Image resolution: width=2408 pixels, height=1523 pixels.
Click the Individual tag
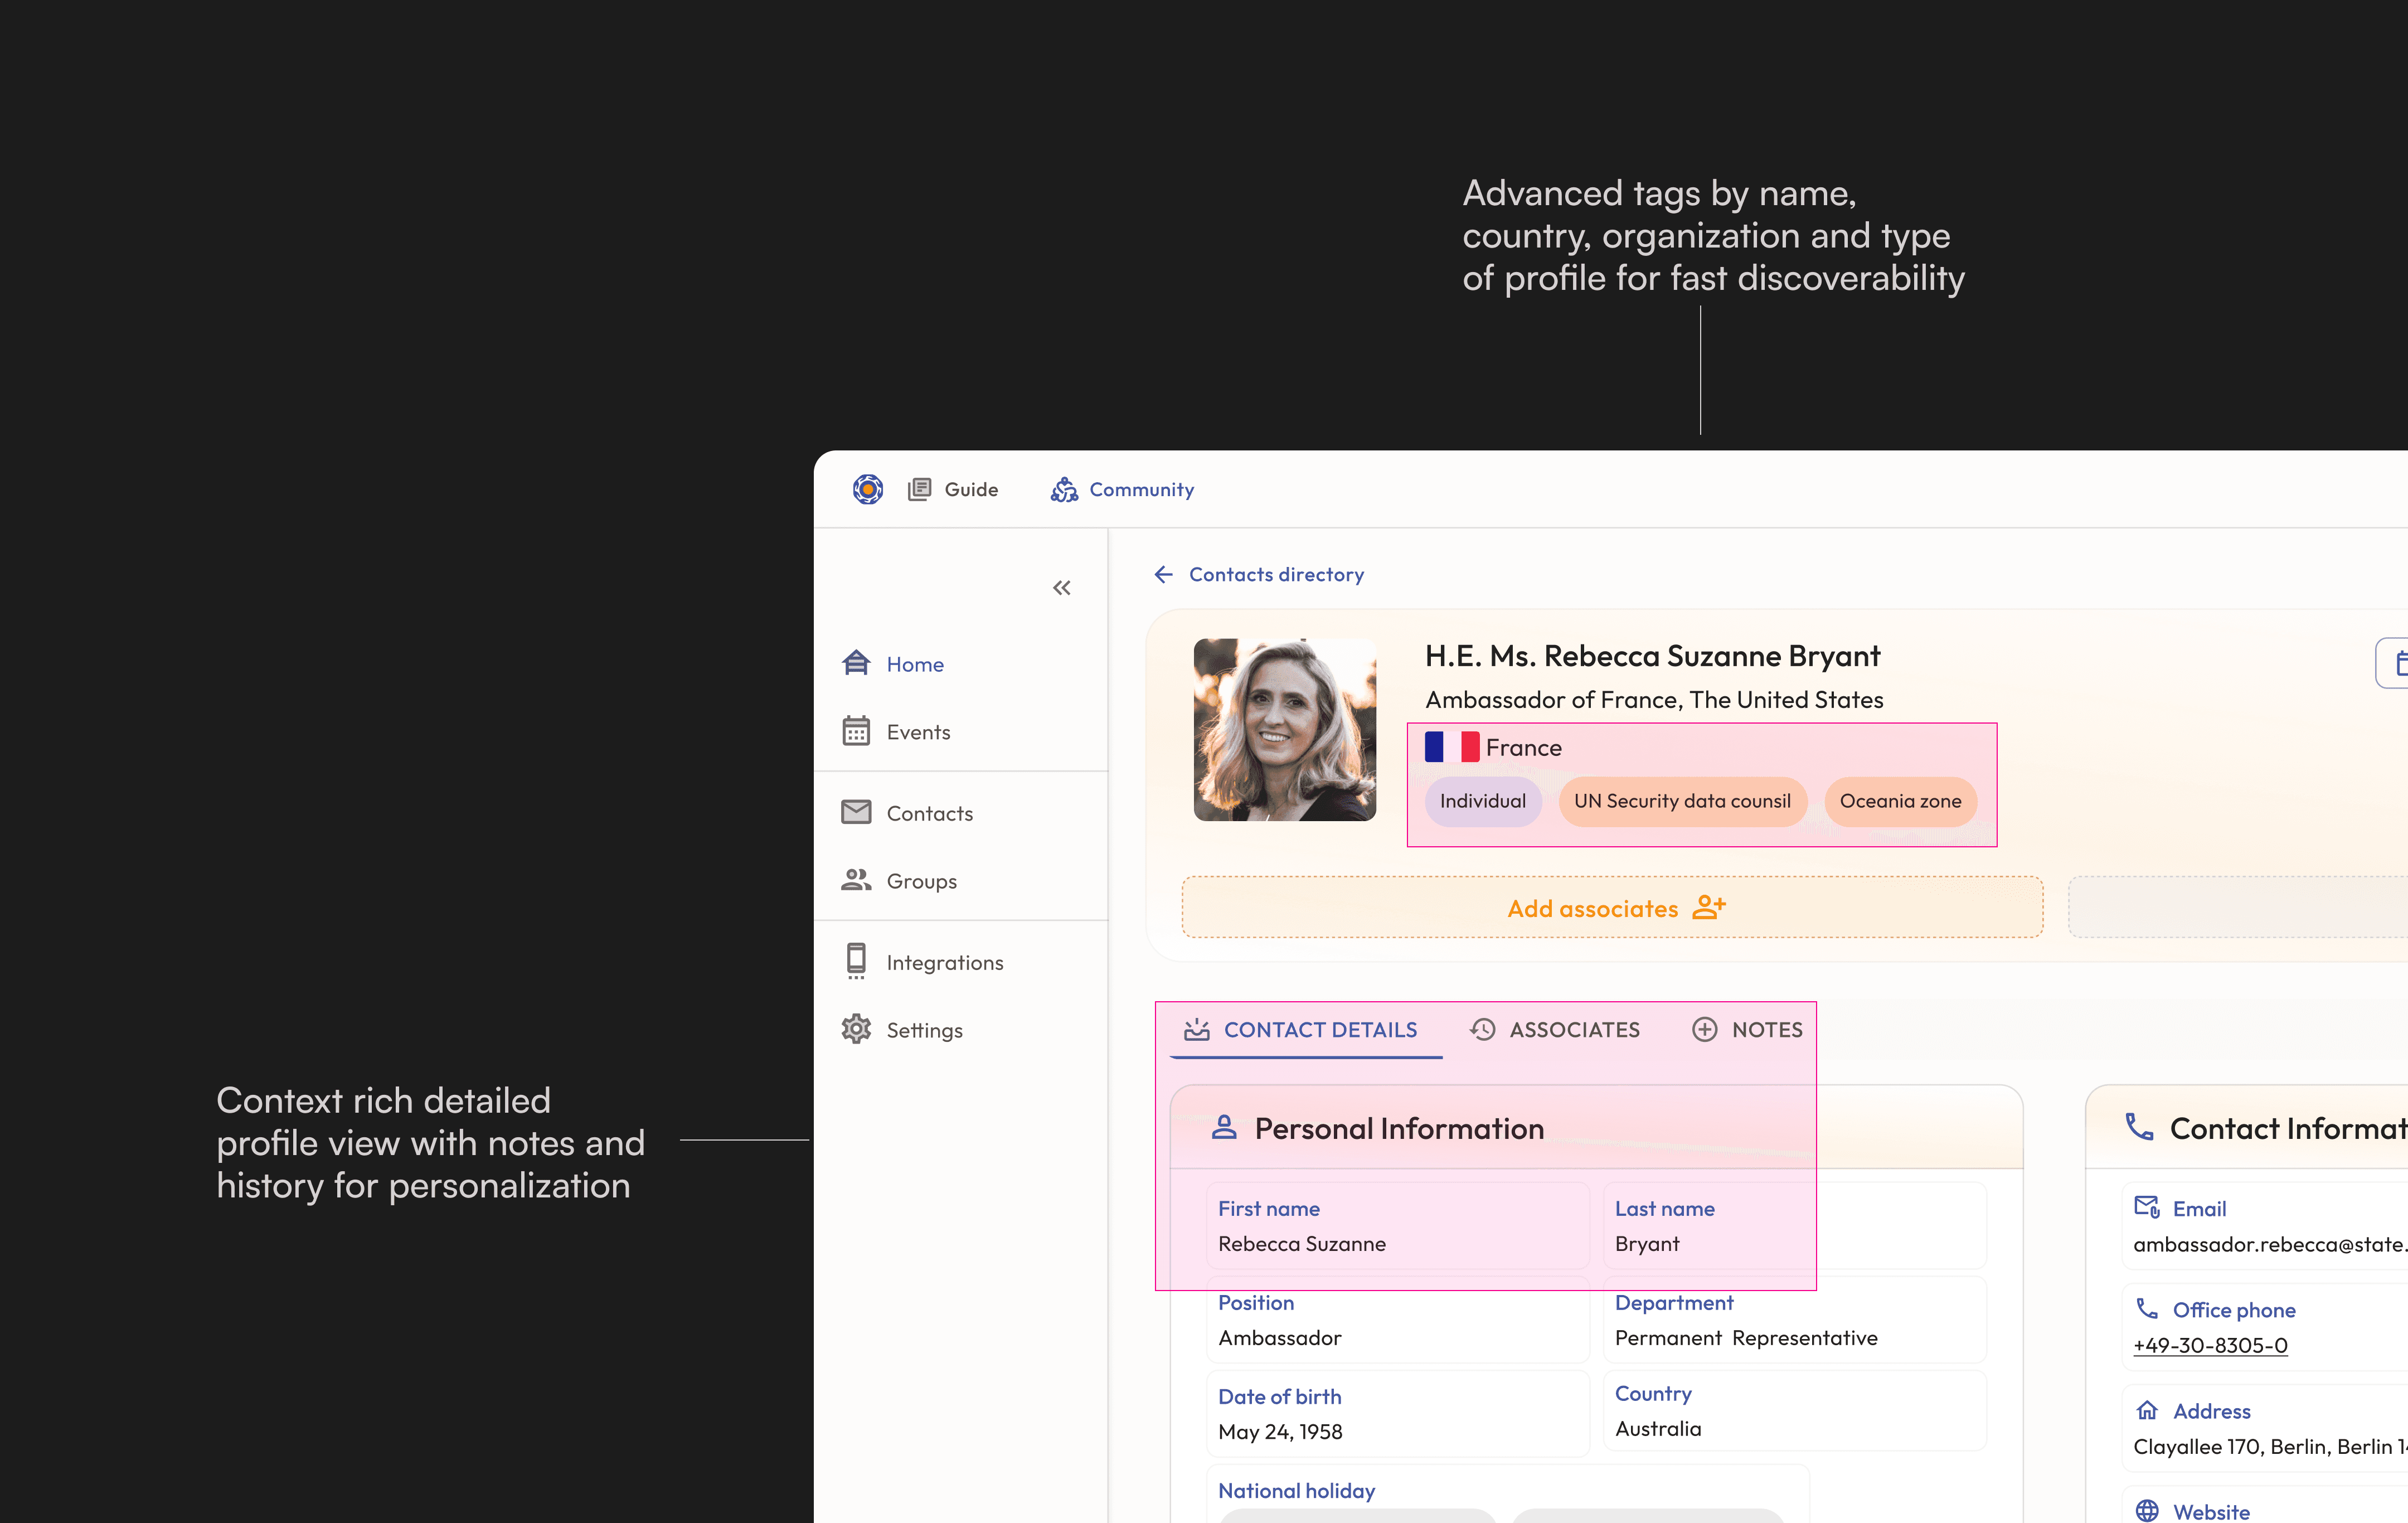tap(1482, 801)
